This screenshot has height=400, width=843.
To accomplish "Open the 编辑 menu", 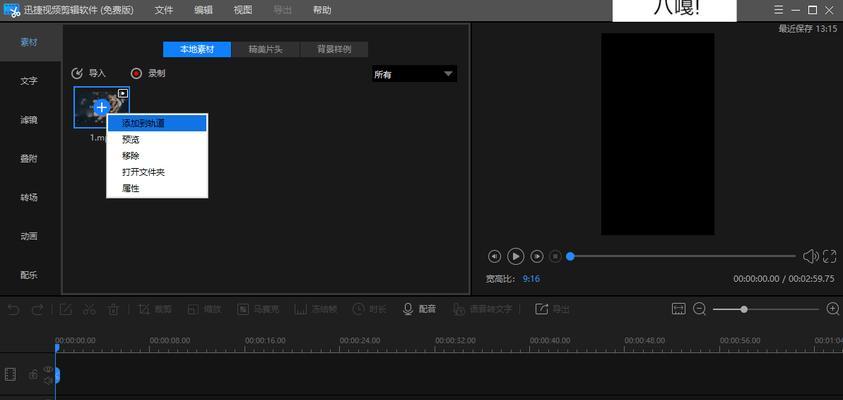I will pos(203,10).
